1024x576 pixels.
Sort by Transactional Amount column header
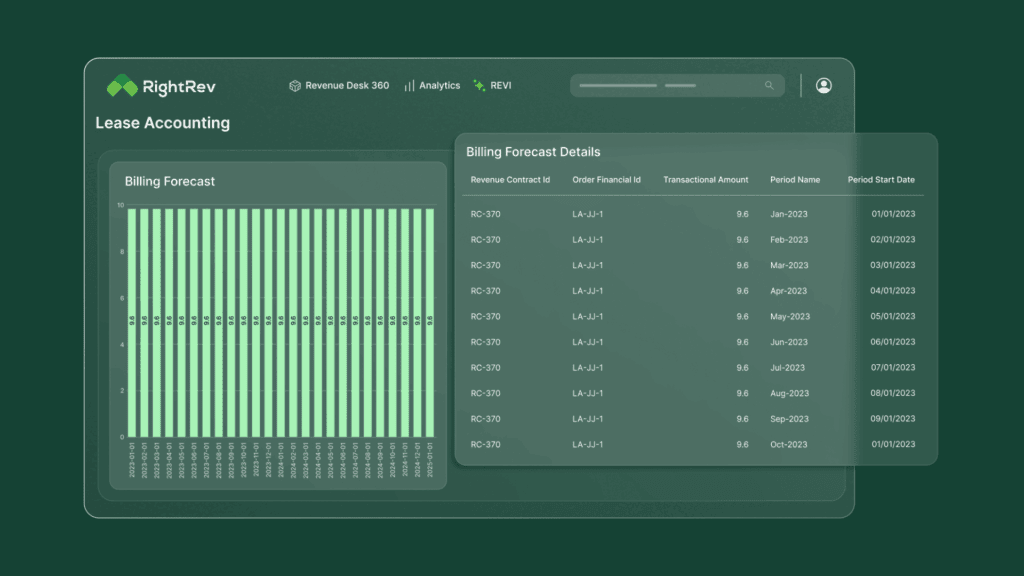point(705,180)
